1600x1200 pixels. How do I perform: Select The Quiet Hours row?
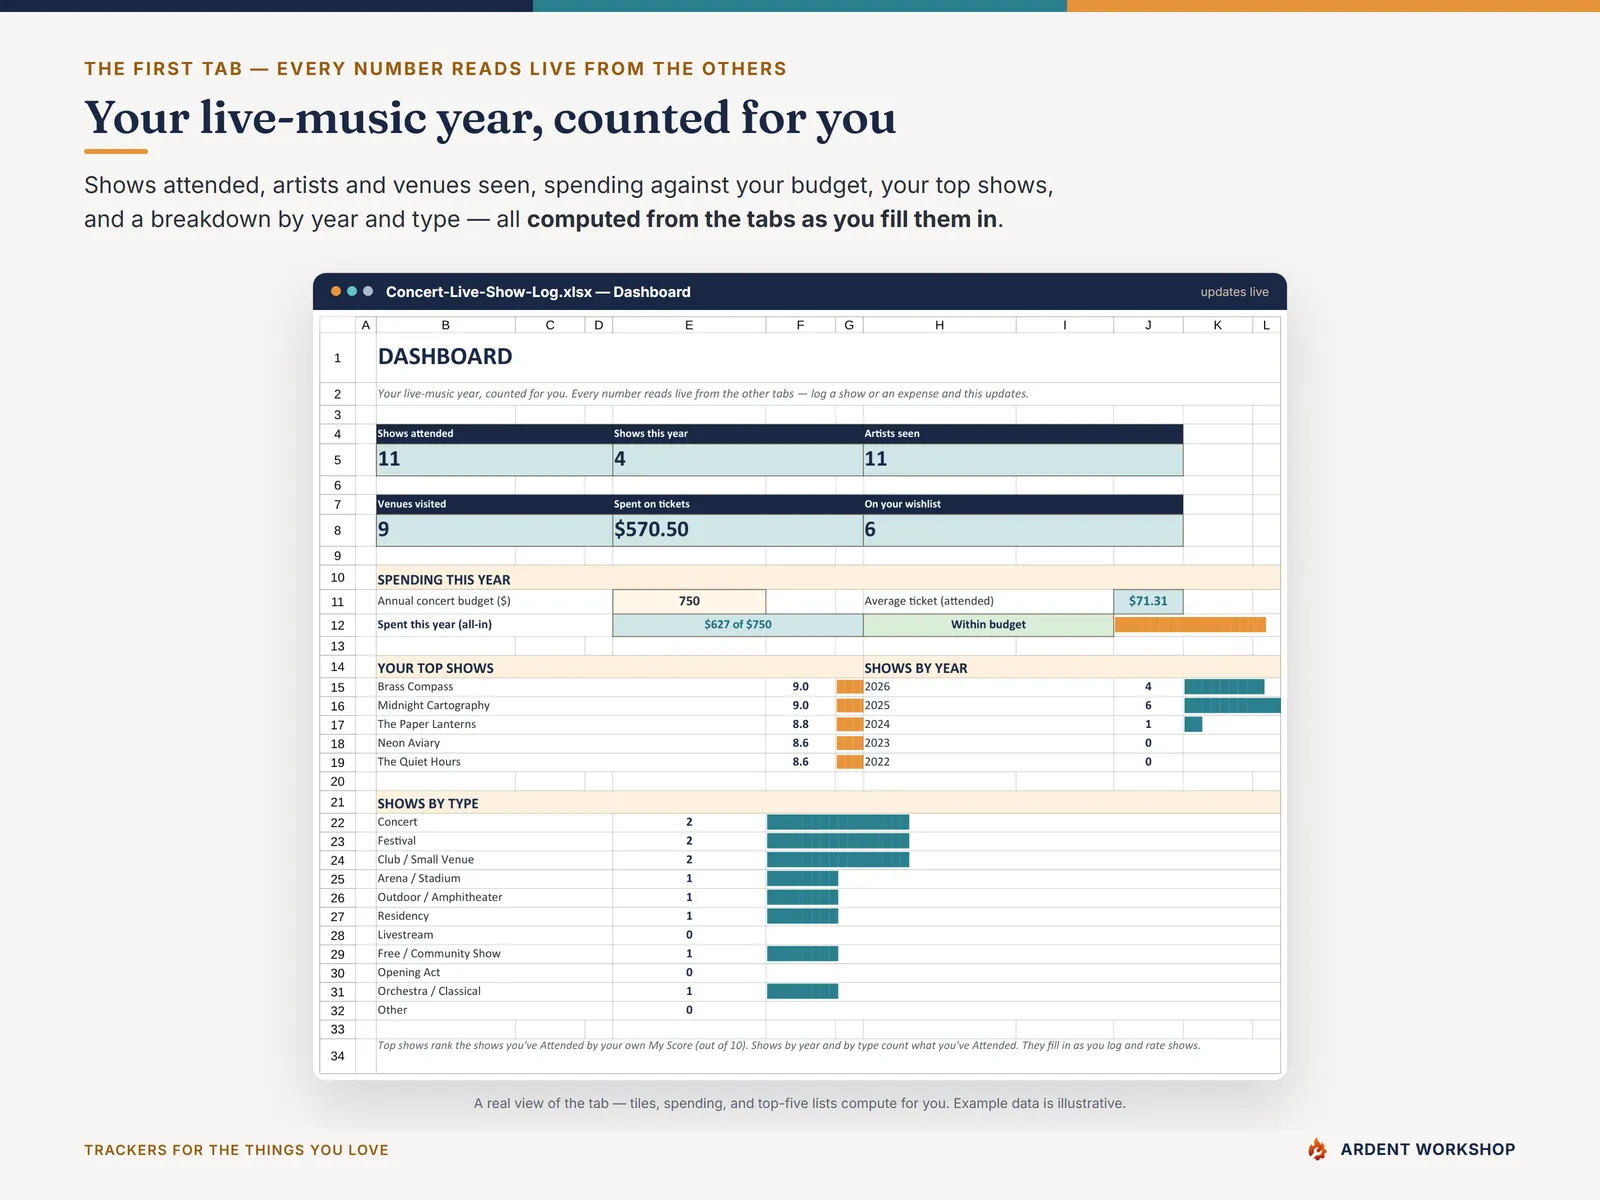[x=419, y=762]
